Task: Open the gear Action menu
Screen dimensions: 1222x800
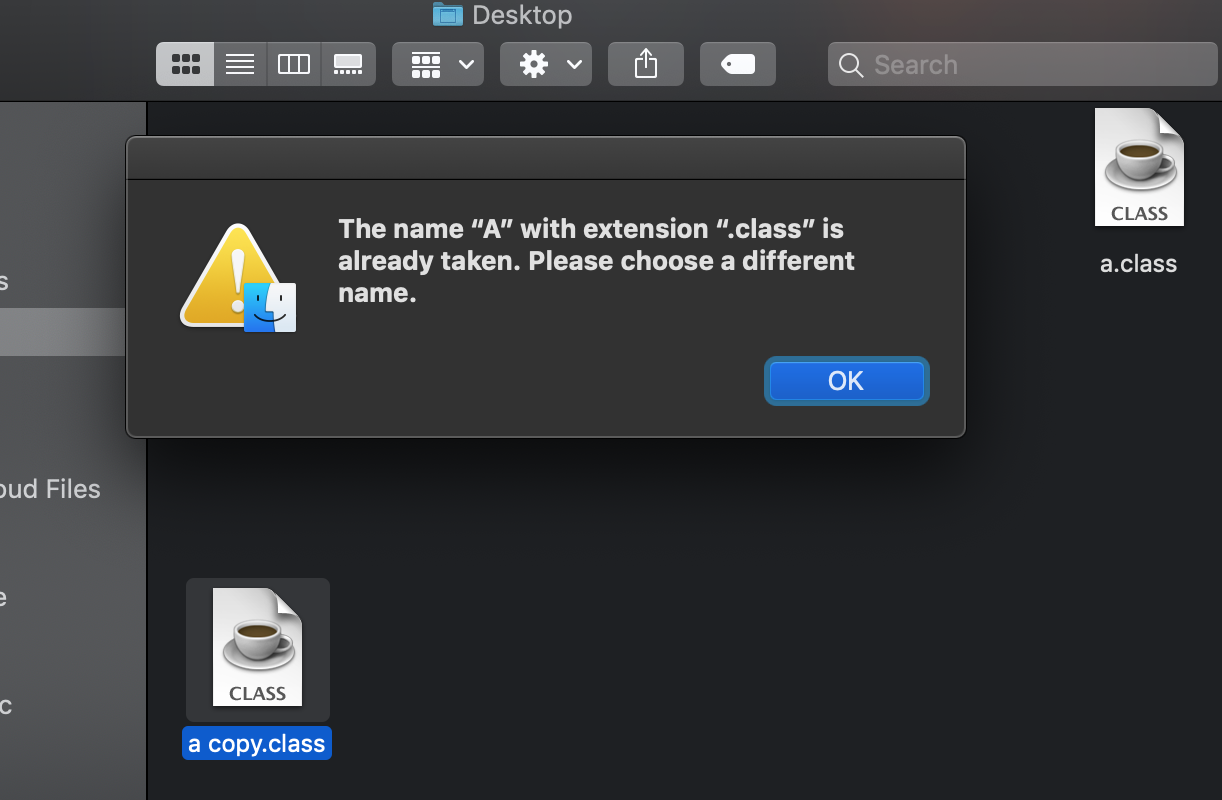Action: (x=546, y=65)
